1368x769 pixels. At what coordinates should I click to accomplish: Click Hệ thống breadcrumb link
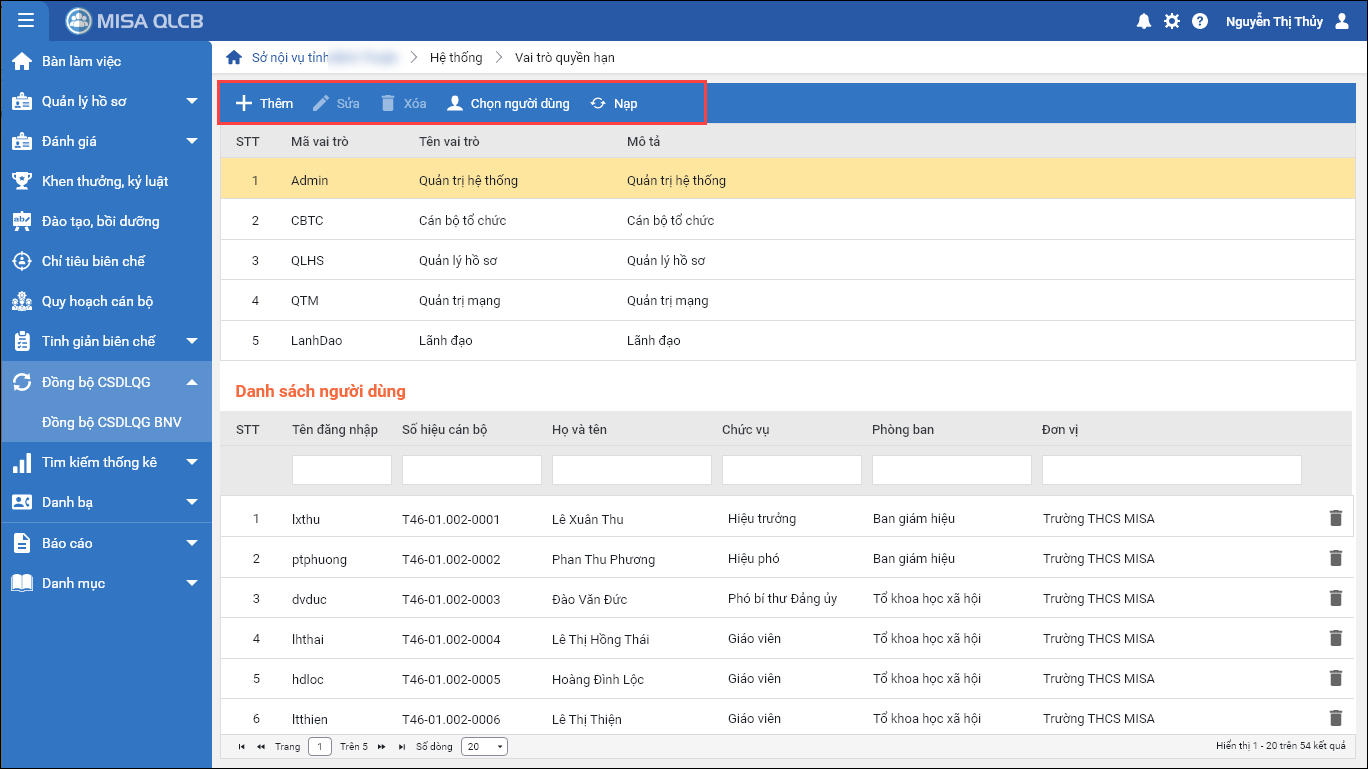pos(456,57)
